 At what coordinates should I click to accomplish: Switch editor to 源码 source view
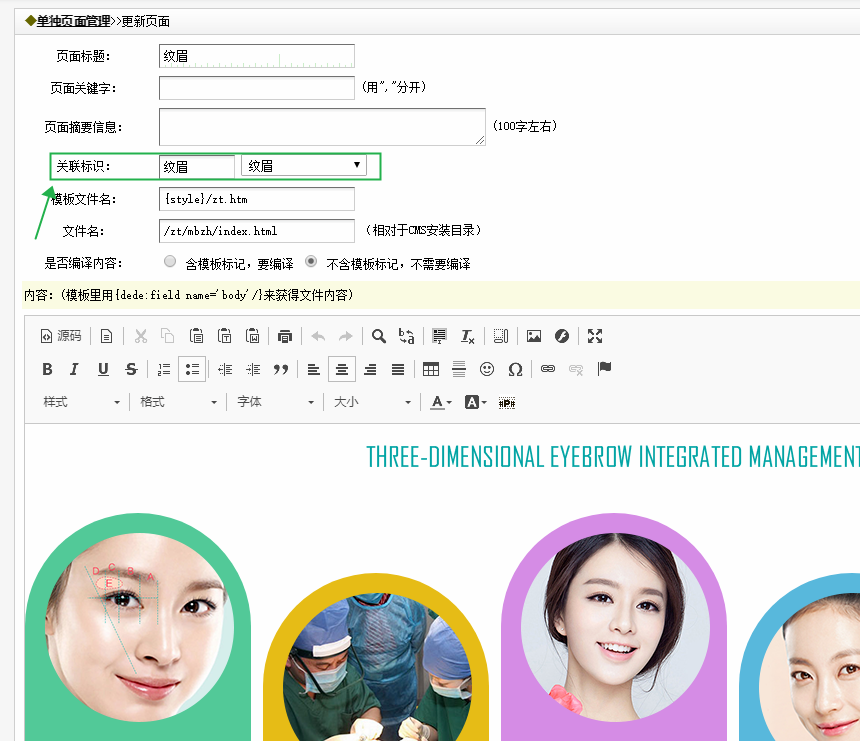click(x=61, y=336)
